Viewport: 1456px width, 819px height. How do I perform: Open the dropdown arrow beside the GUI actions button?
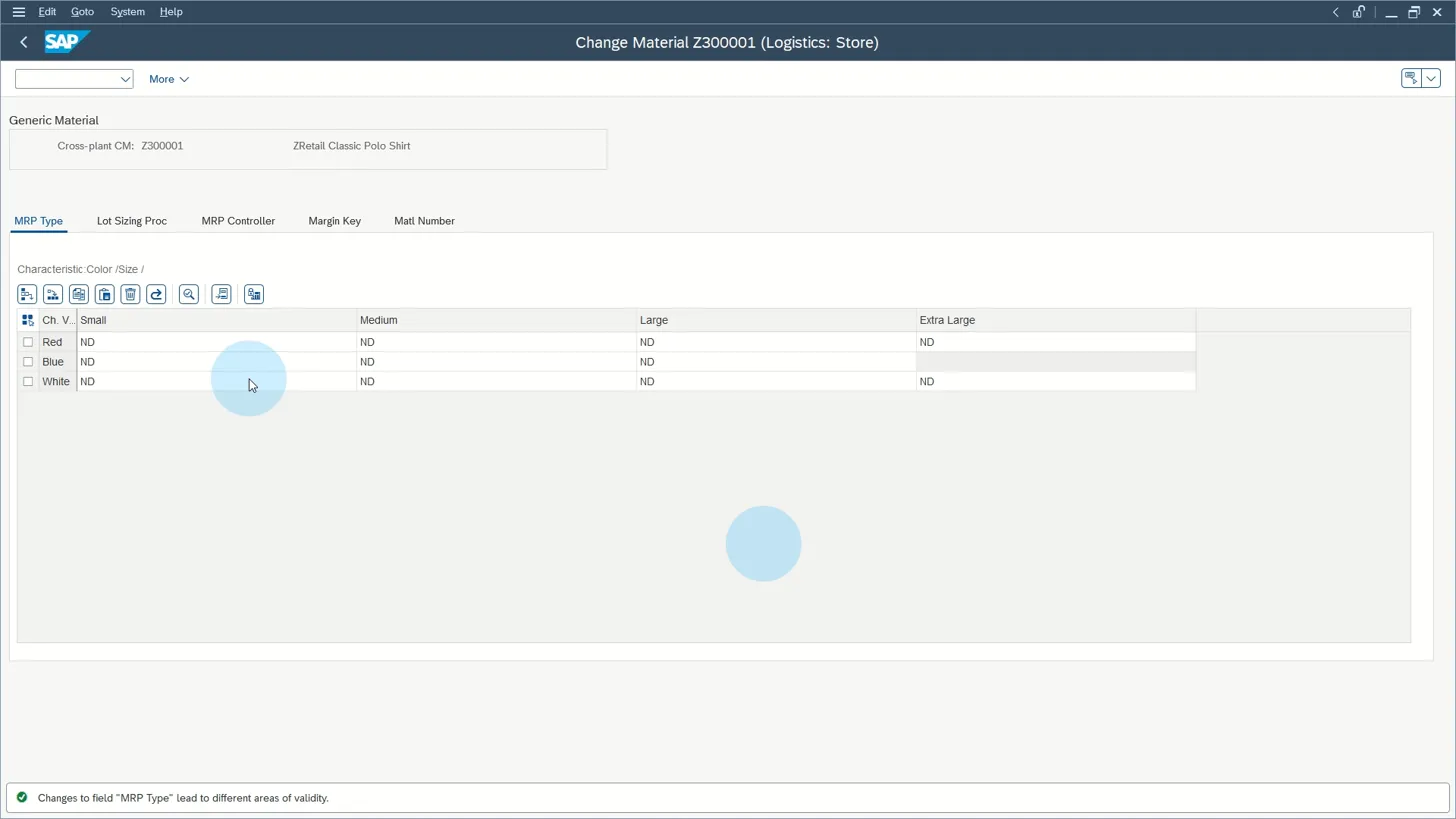pos(1431,78)
